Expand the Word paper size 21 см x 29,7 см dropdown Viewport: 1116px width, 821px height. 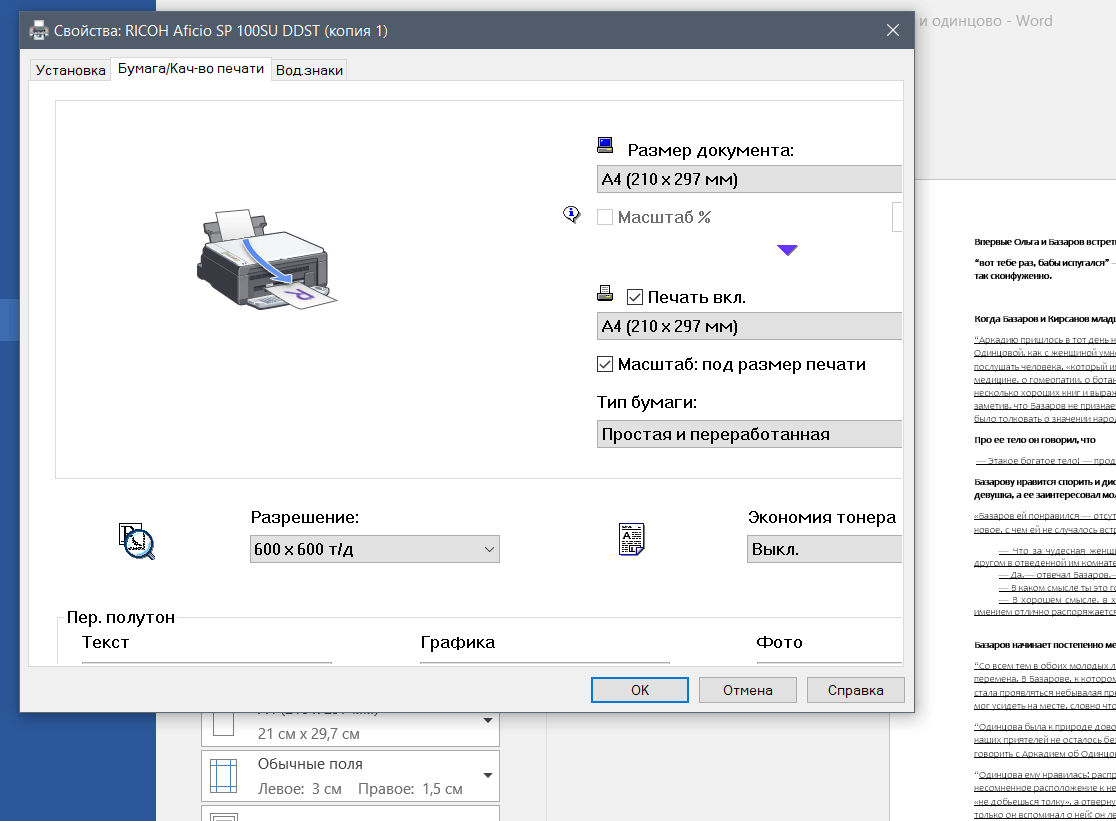[488, 721]
